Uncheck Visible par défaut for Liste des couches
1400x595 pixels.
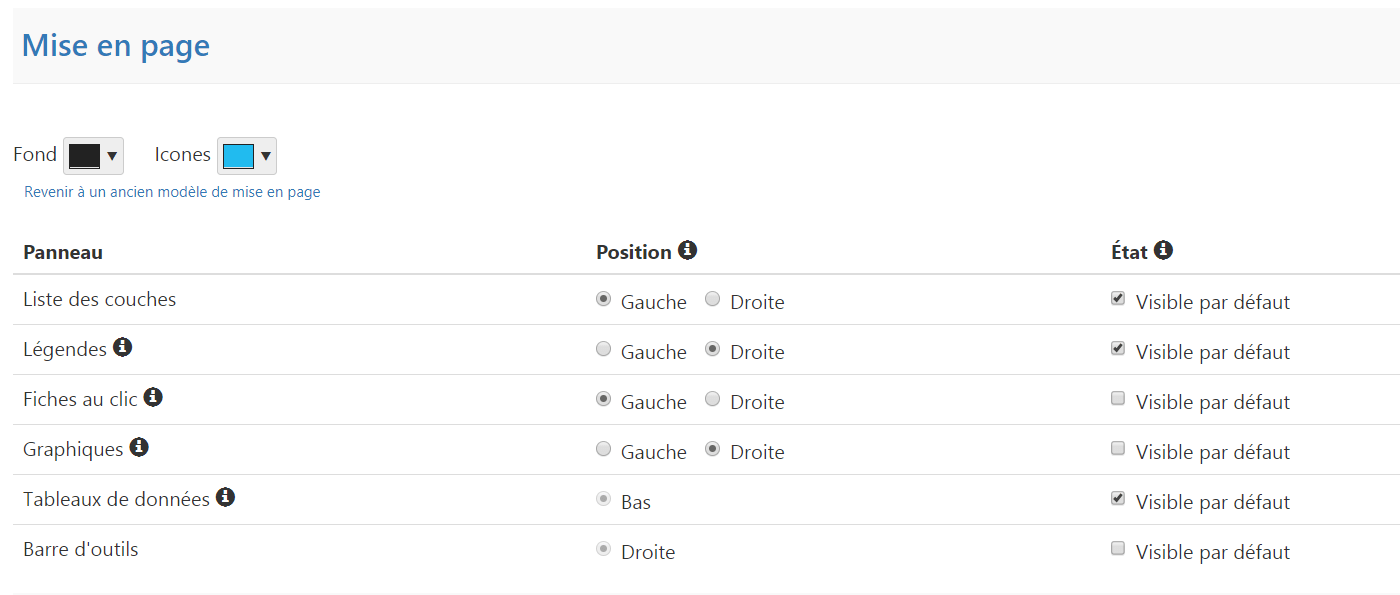coord(1118,298)
